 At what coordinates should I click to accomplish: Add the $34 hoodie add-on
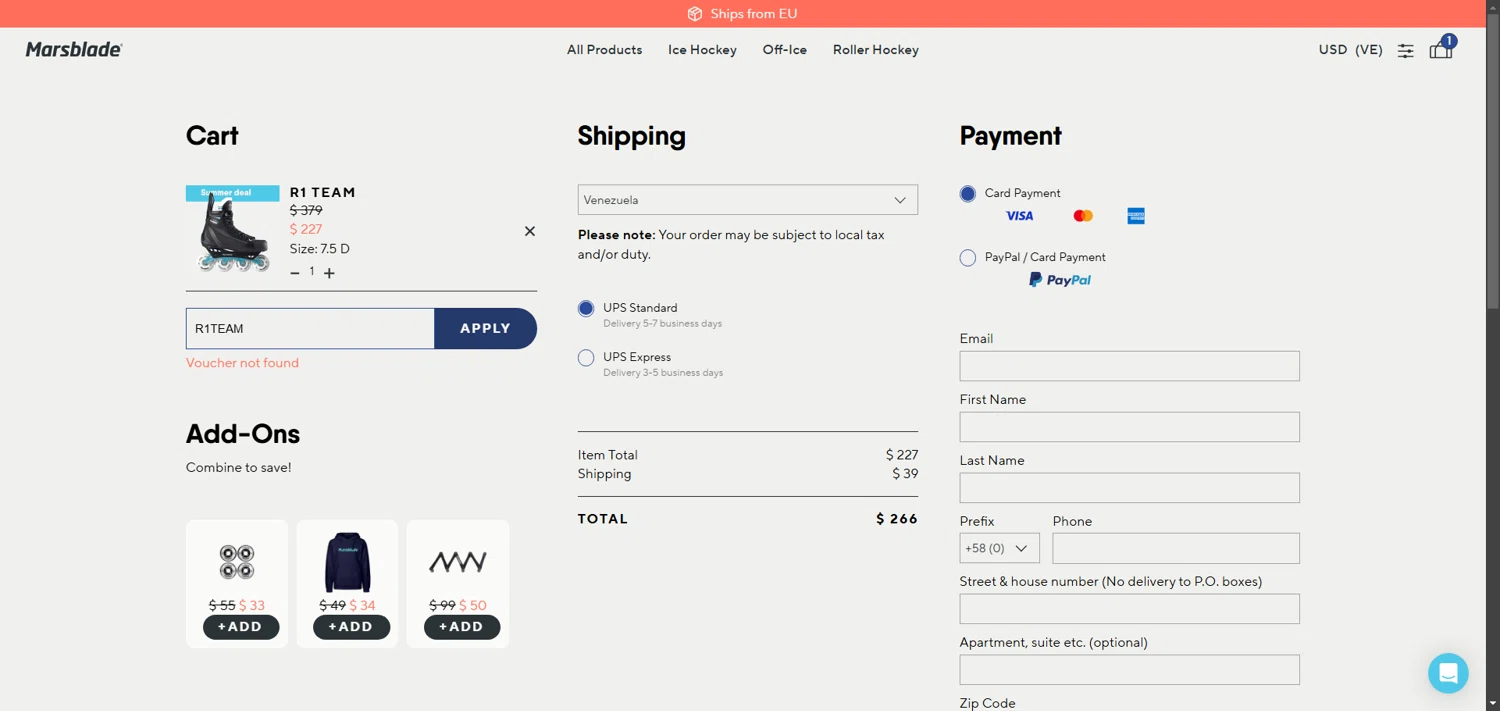coord(351,627)
